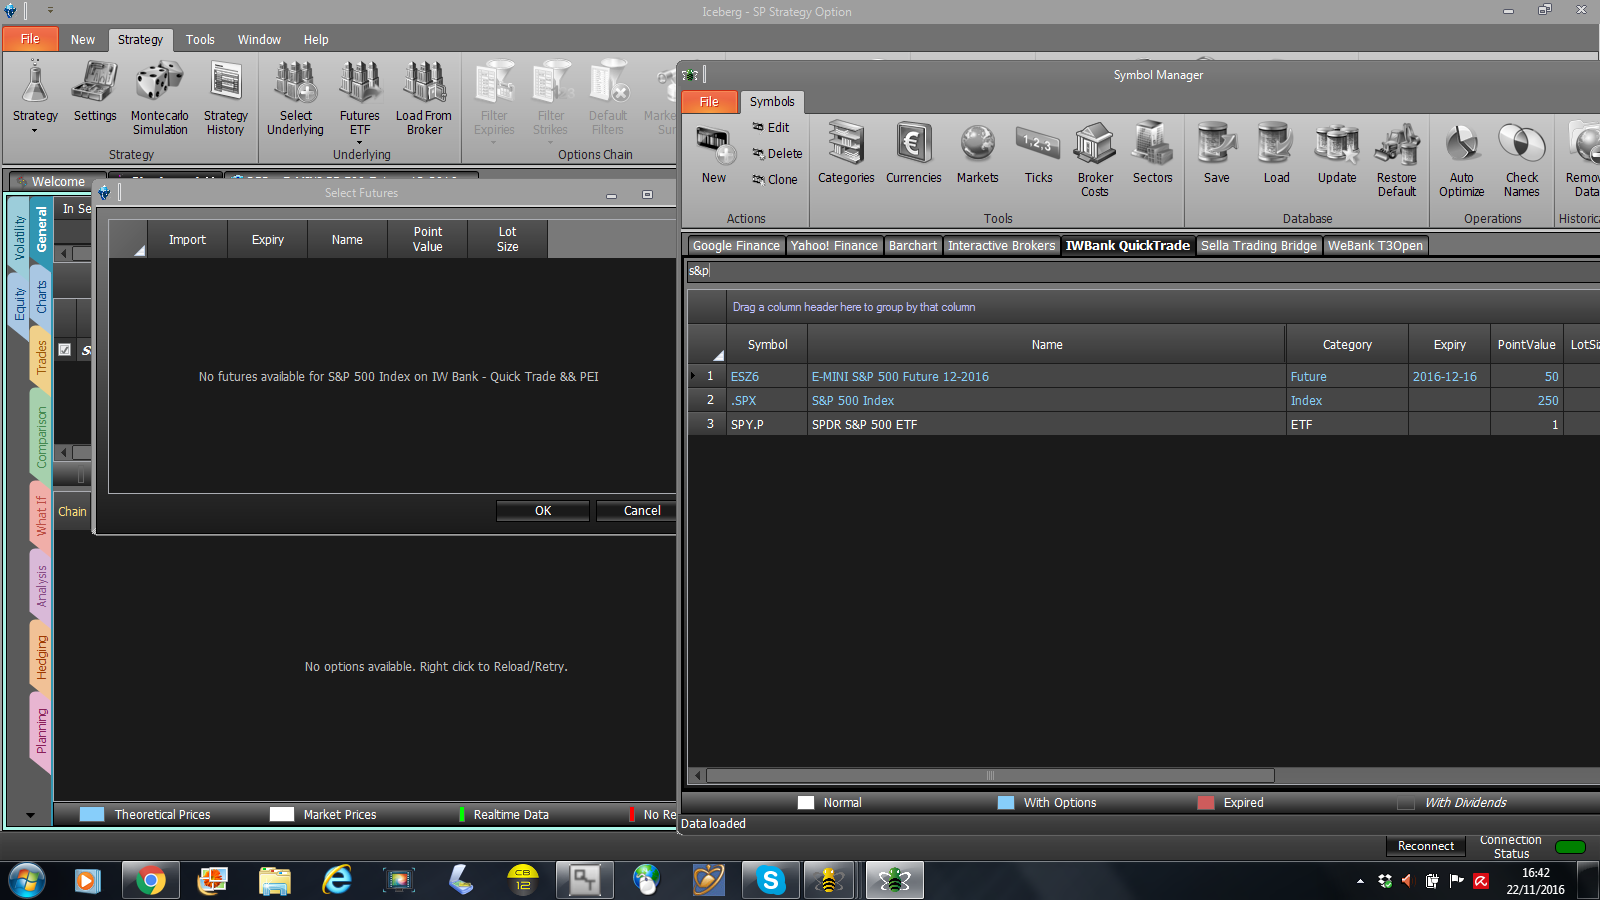Open Ticks tool icon
Image resolution: width=1600 pixels, height=900 pixels.
(1038, 143)
